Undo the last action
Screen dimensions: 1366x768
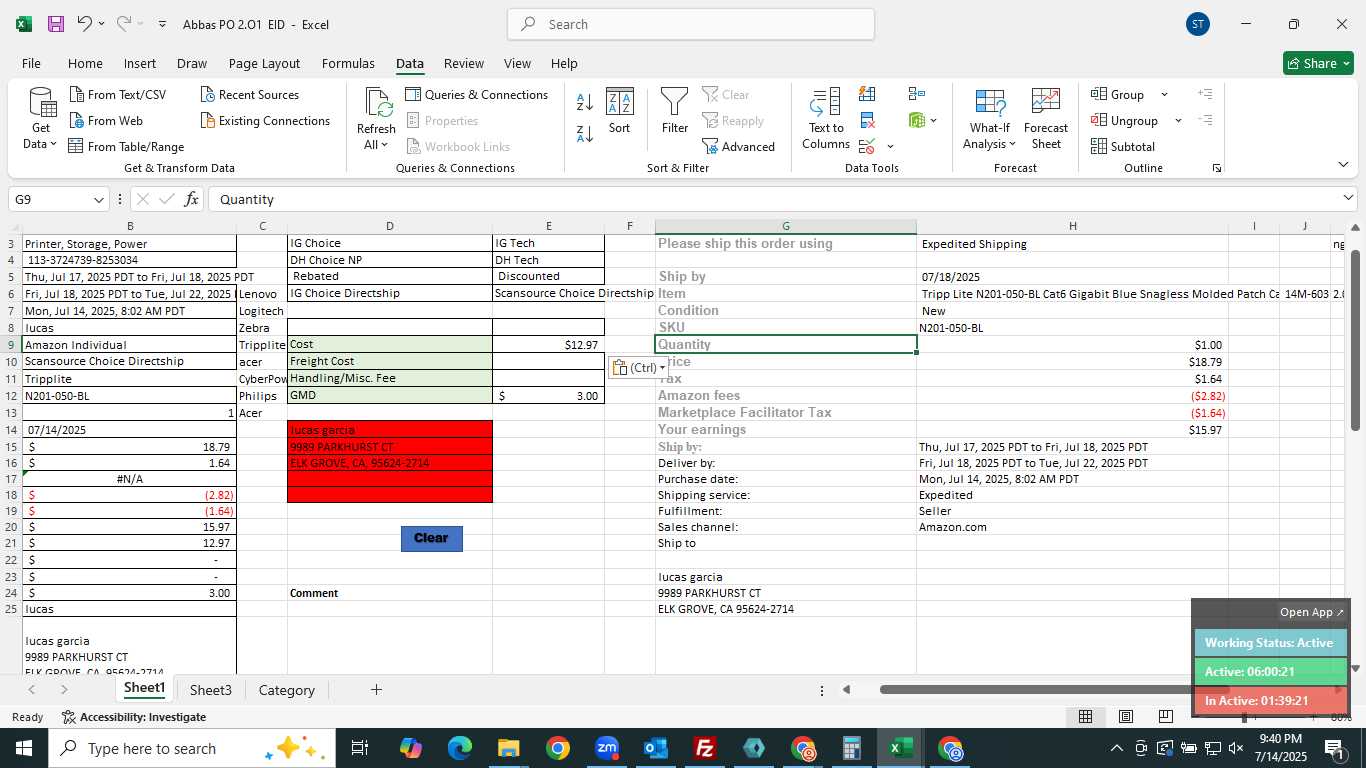pos(85,24)
